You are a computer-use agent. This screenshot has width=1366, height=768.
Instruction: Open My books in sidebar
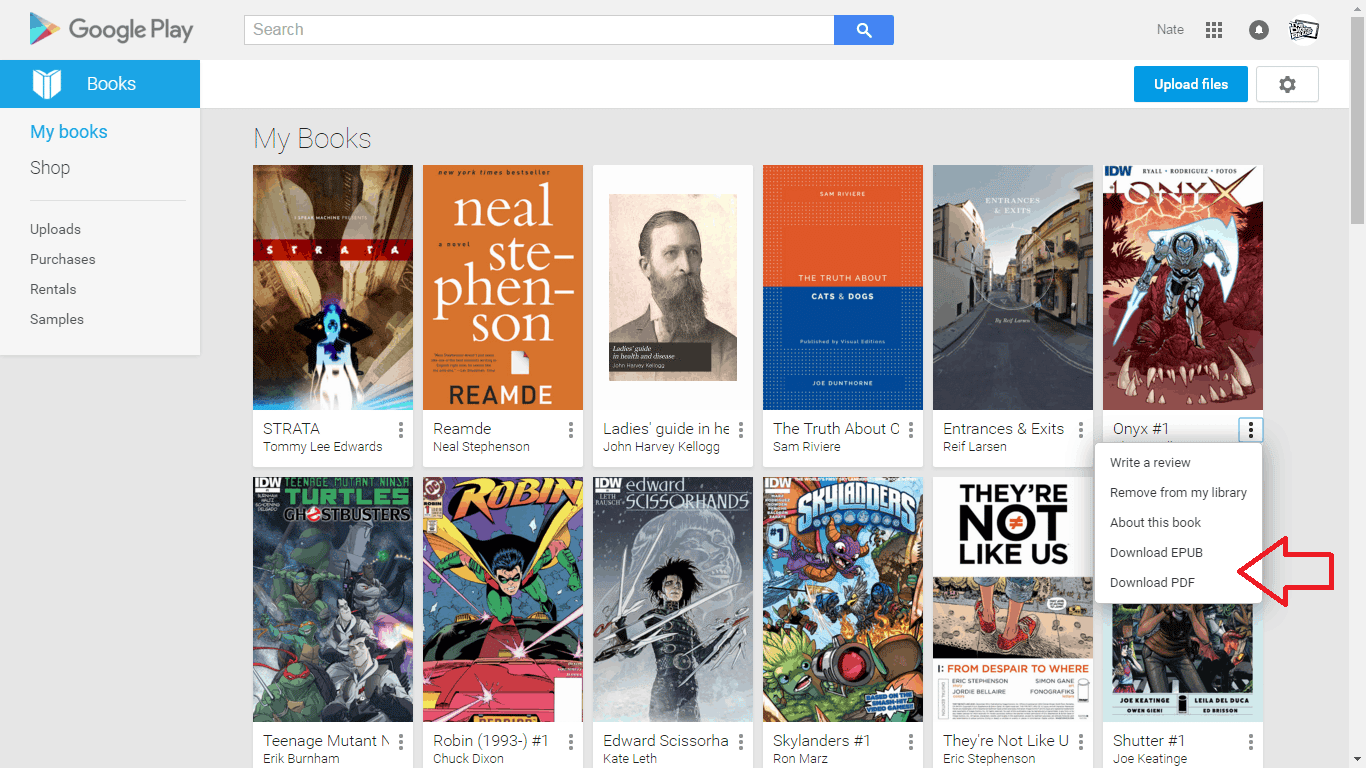click(x=69, y=132)
